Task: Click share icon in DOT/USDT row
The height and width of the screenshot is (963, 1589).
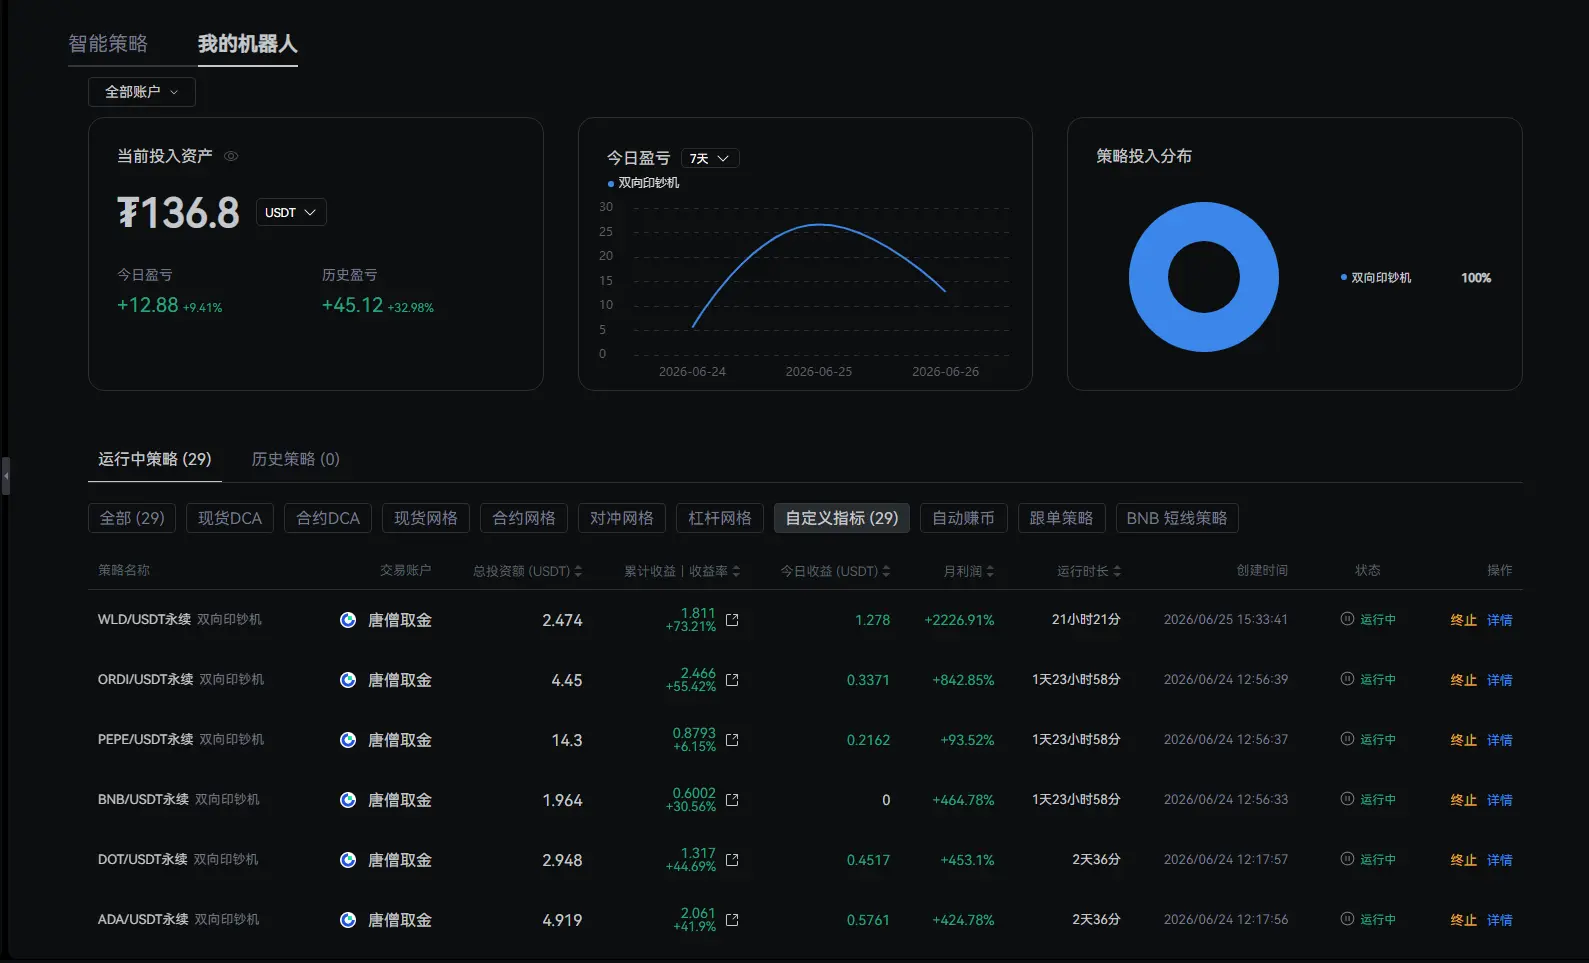Action: point(732,860)
